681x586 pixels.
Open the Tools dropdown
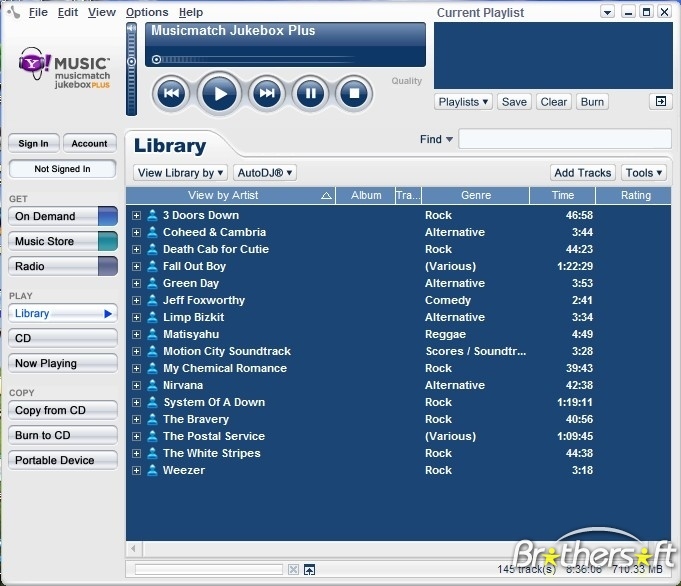tap(643, 173)
